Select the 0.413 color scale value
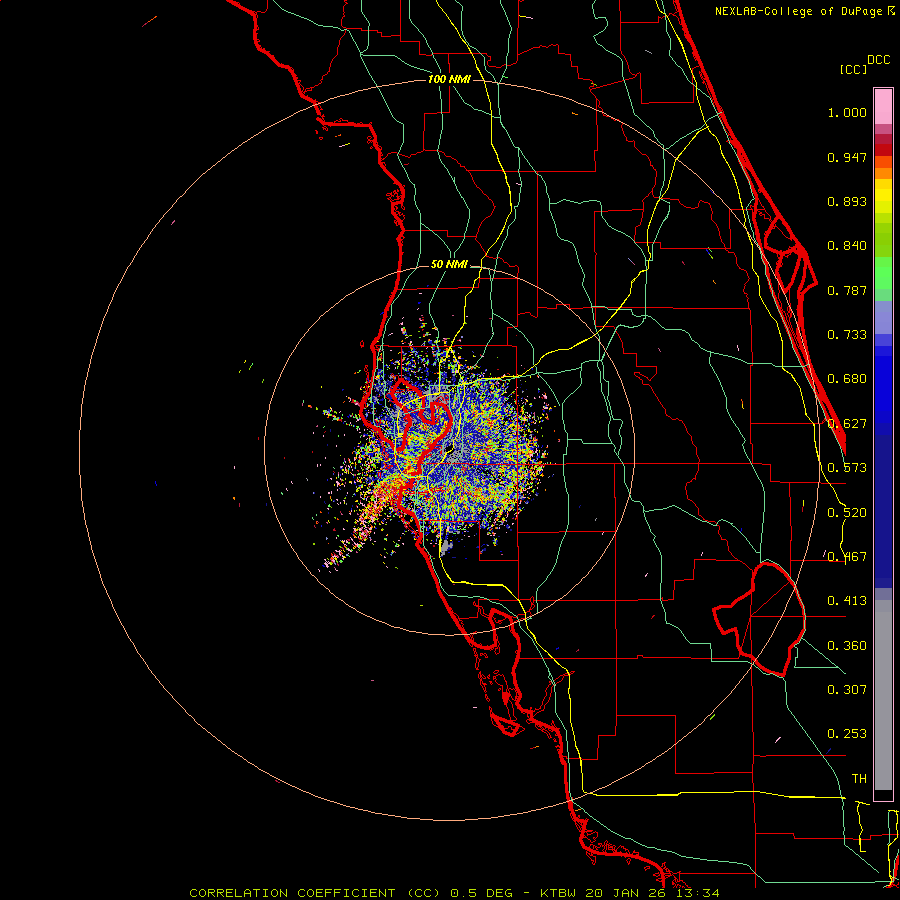 click(x=847, y=601)
